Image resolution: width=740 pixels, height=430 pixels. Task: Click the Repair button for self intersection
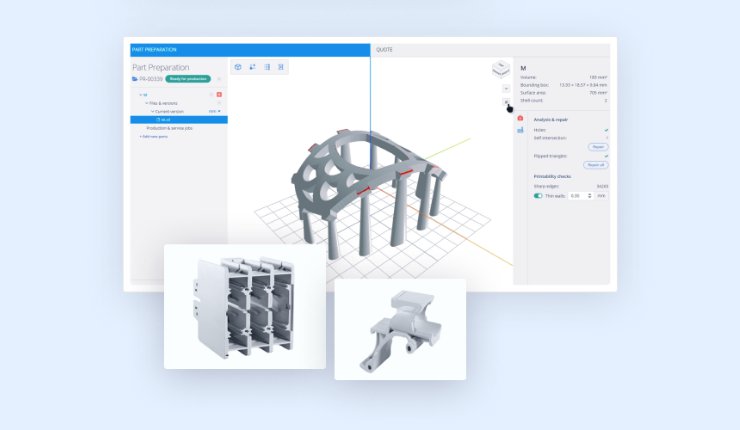pyautogui.click(x=598, y=146)
